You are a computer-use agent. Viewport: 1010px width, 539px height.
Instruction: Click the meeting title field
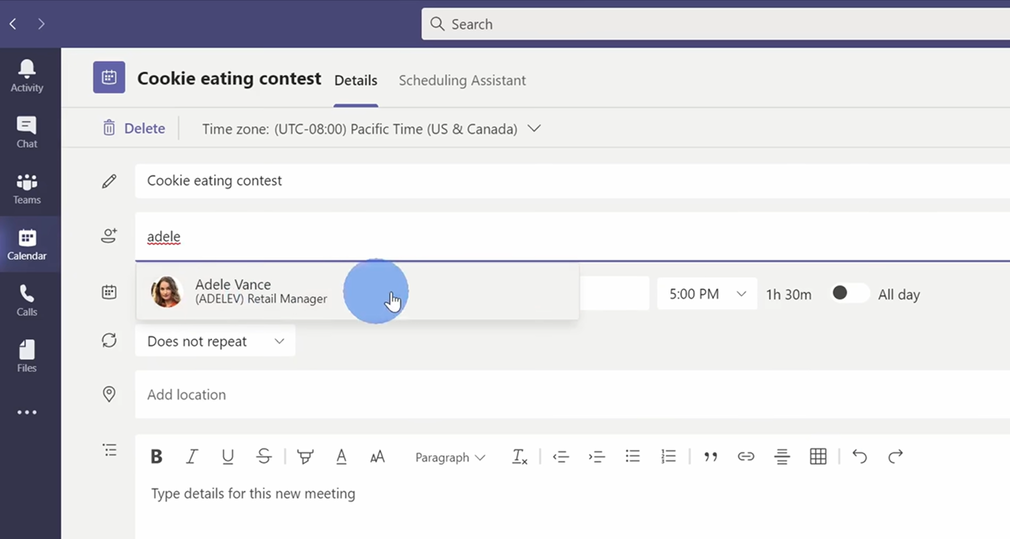pyautogui.click(x=572, y=180)
